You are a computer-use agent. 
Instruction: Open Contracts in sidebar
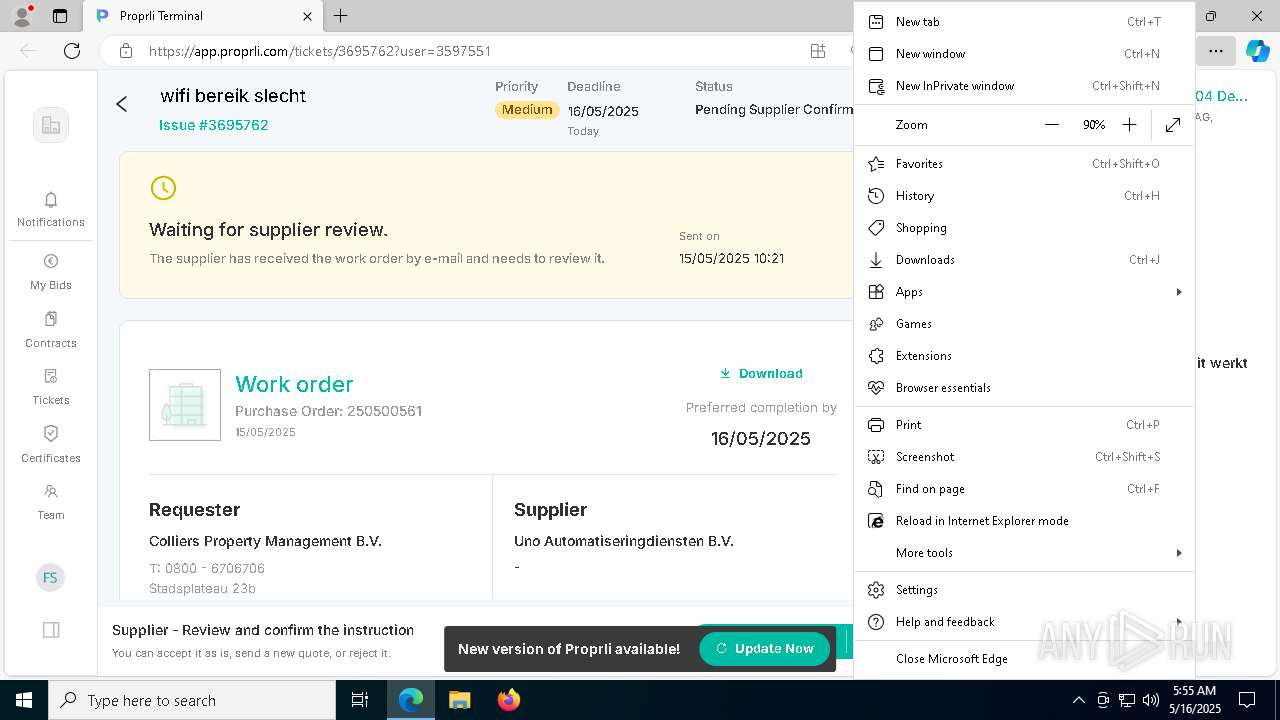click(x=51, y=330)
